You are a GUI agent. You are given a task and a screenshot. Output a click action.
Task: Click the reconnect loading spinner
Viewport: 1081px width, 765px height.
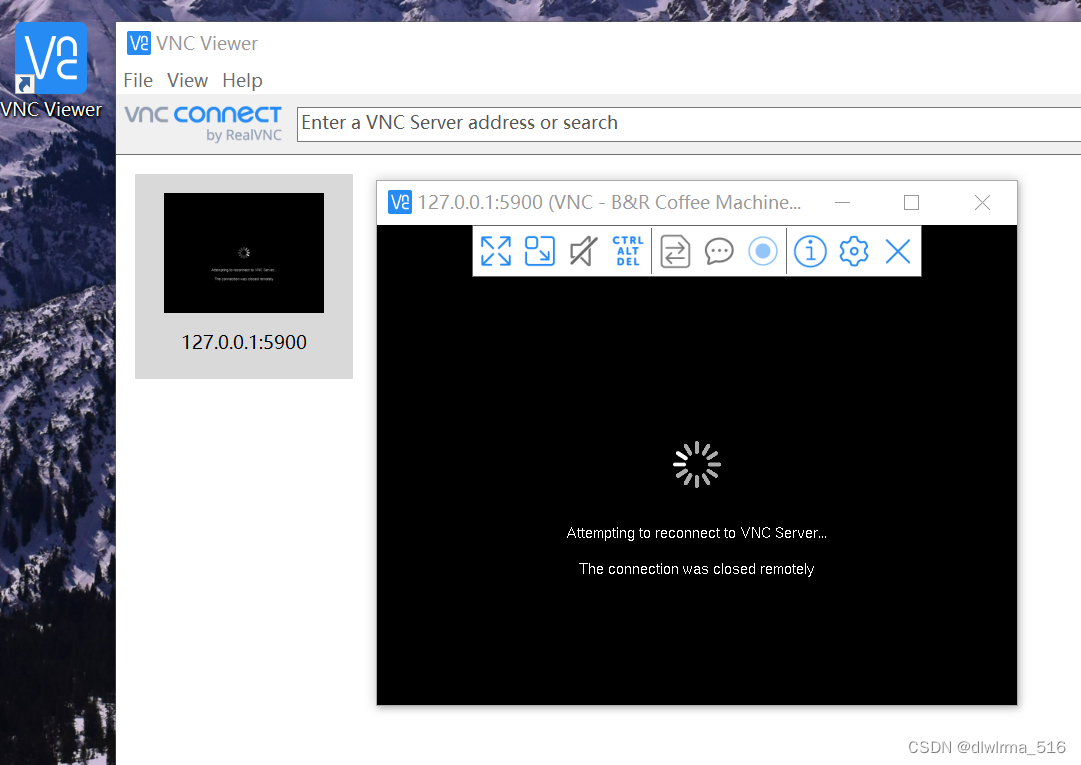(696, 464)
